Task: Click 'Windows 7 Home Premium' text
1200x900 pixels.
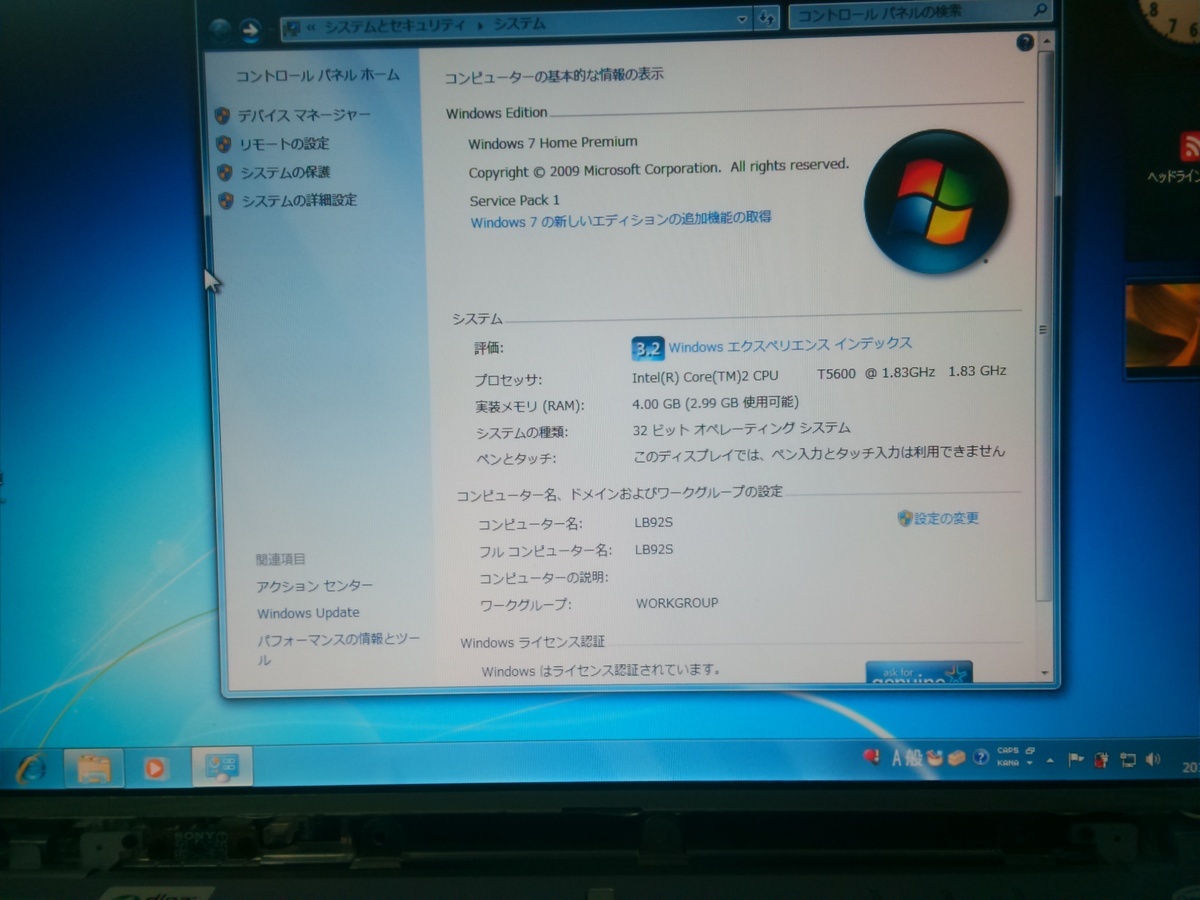Action: [553, 143]
